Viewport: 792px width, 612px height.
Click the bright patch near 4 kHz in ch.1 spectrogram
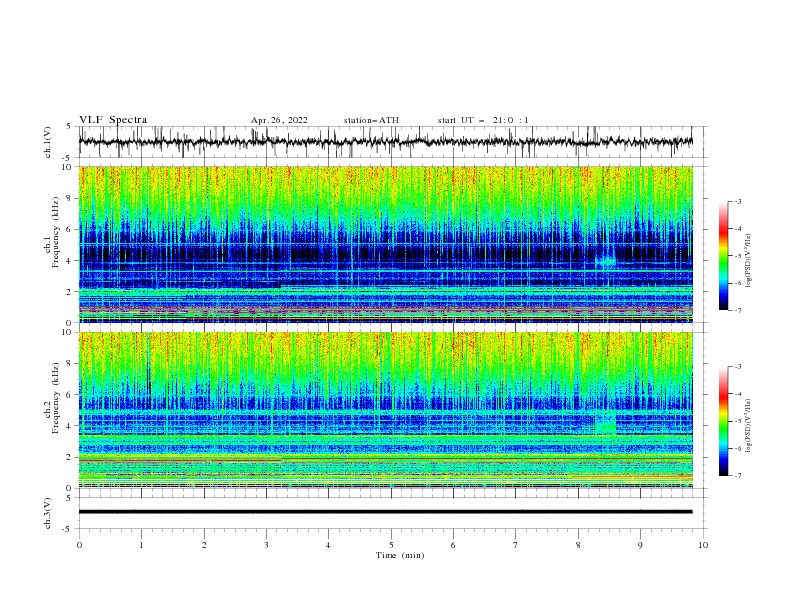pos(606,261)
